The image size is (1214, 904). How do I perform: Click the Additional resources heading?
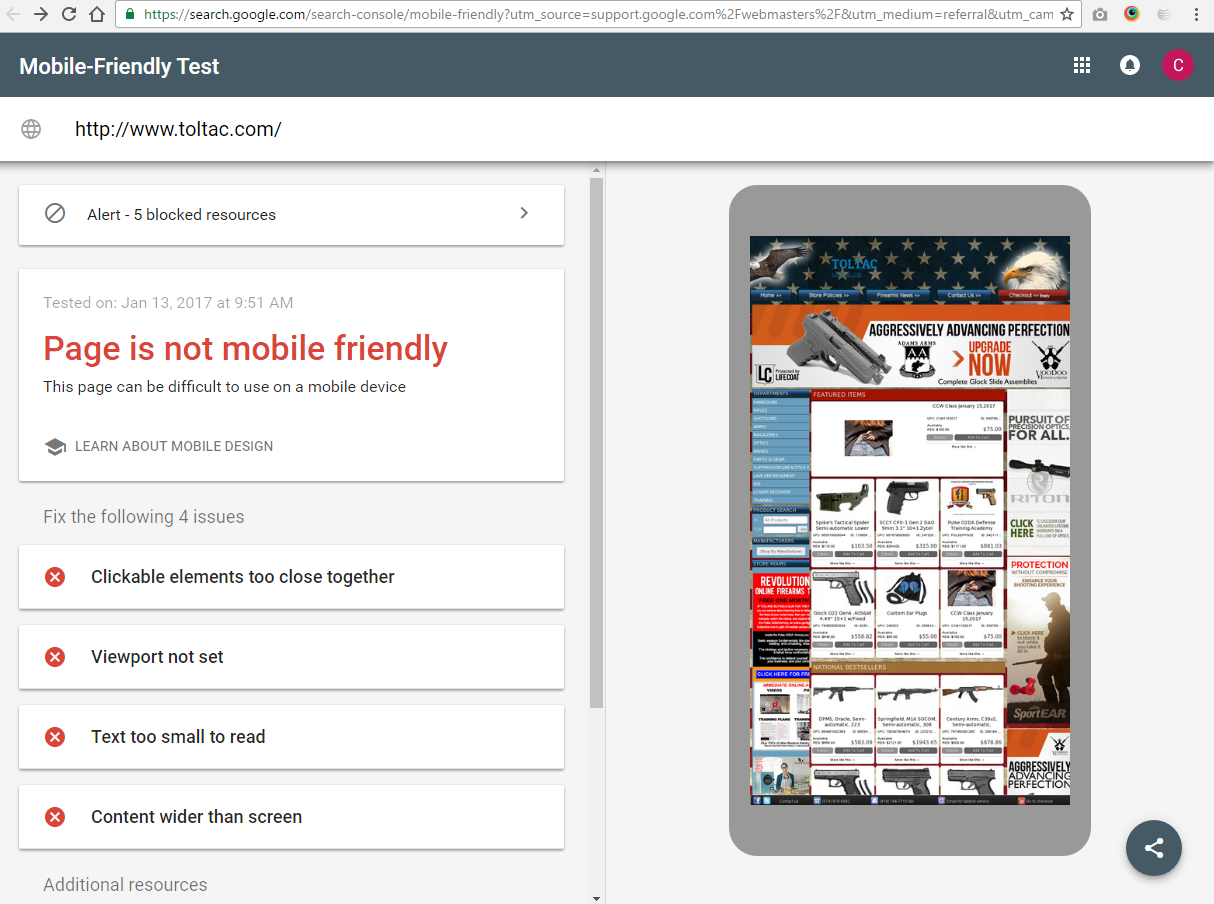pyautogui.click(x=125, y=885)
